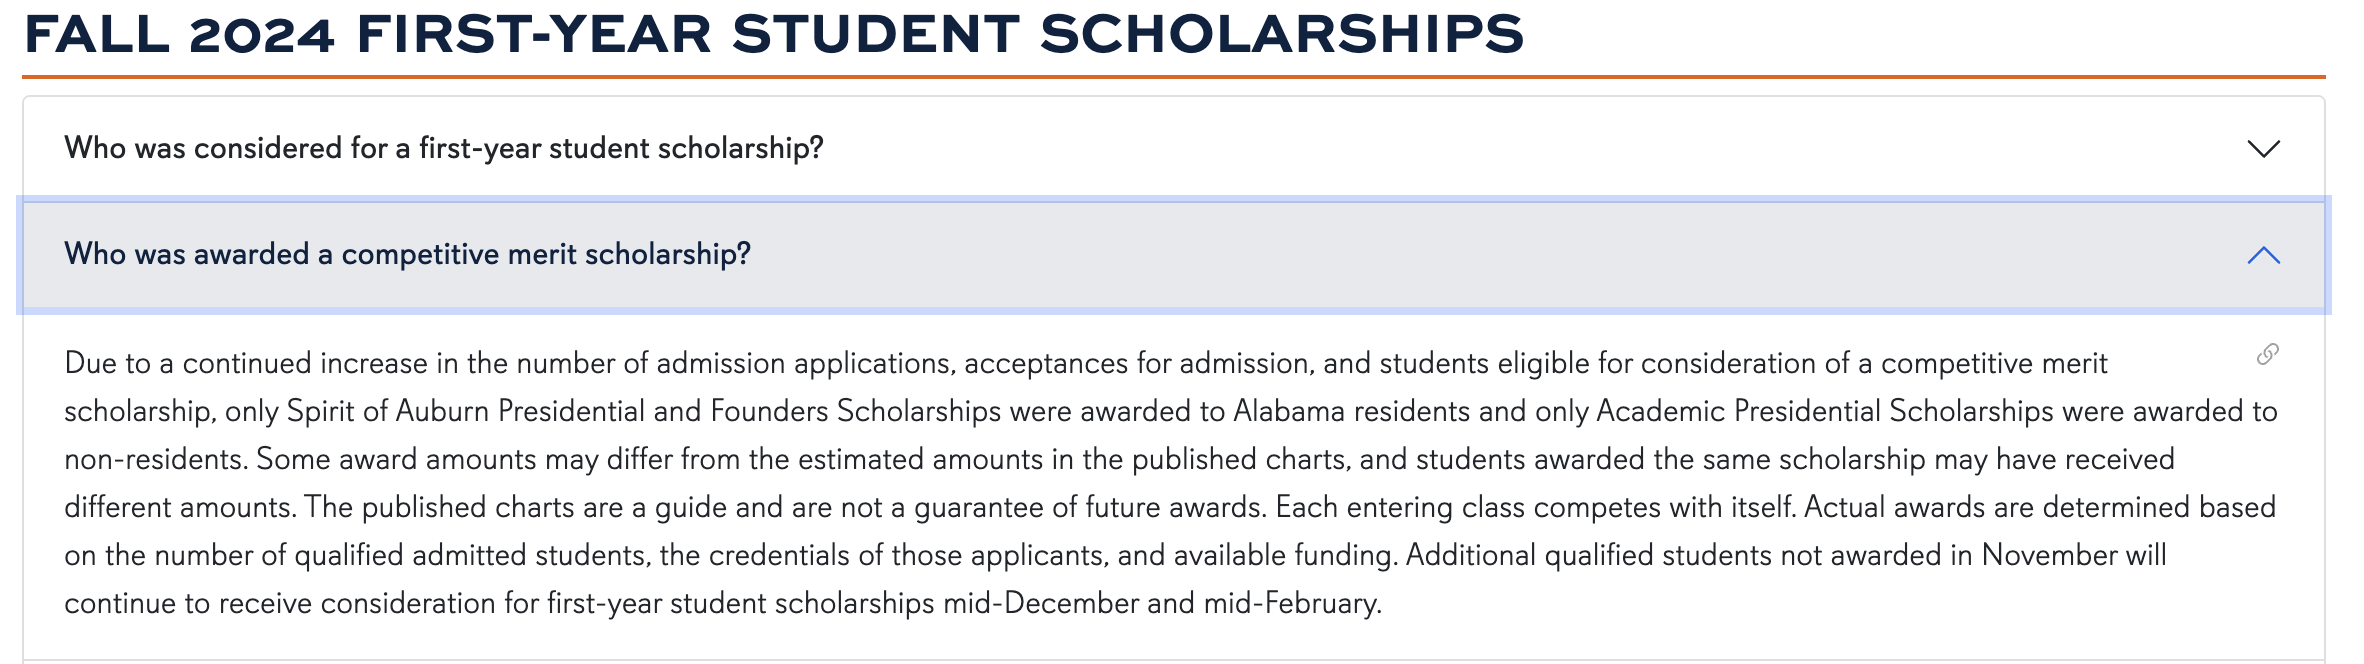
Task: Click the word "non-residents" in the answer
Action: [155, 460]
